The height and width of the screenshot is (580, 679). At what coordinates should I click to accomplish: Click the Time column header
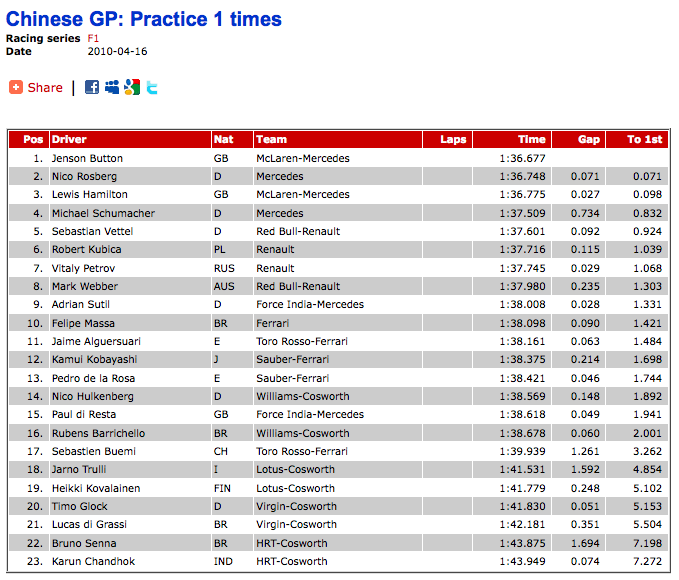tap(532, 140)
